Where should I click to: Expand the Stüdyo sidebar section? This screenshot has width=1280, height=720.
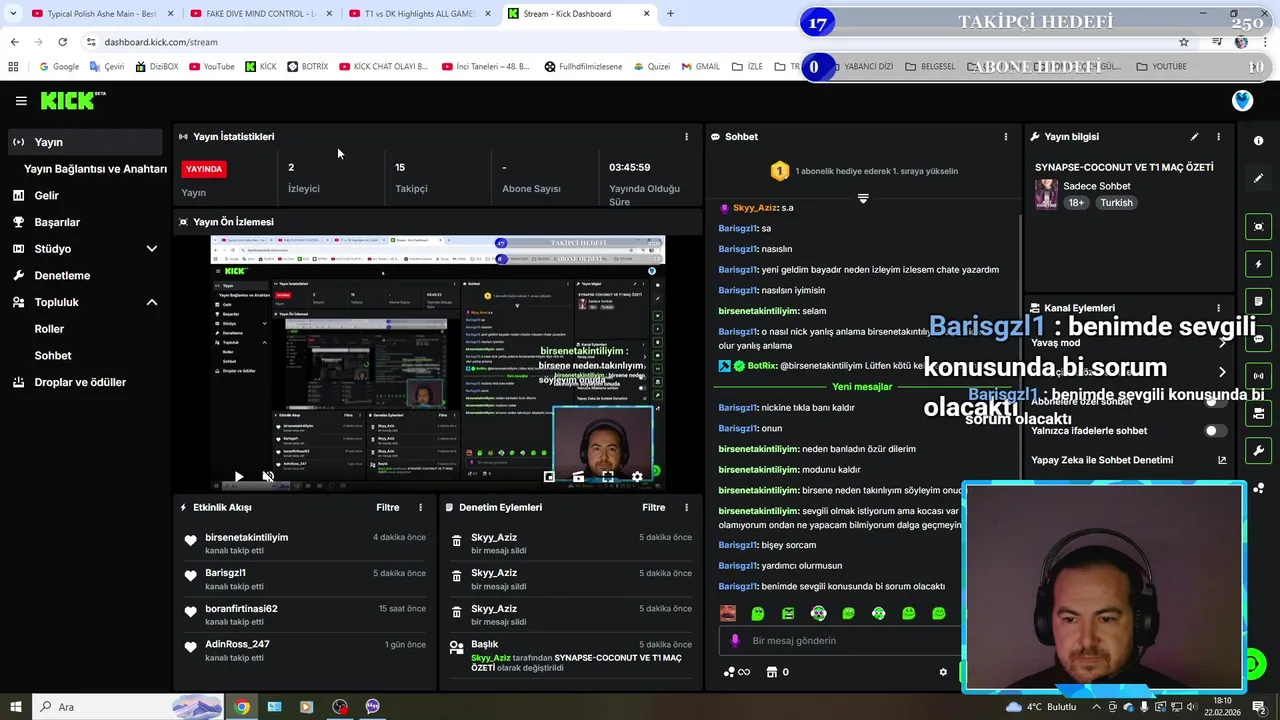152,249
